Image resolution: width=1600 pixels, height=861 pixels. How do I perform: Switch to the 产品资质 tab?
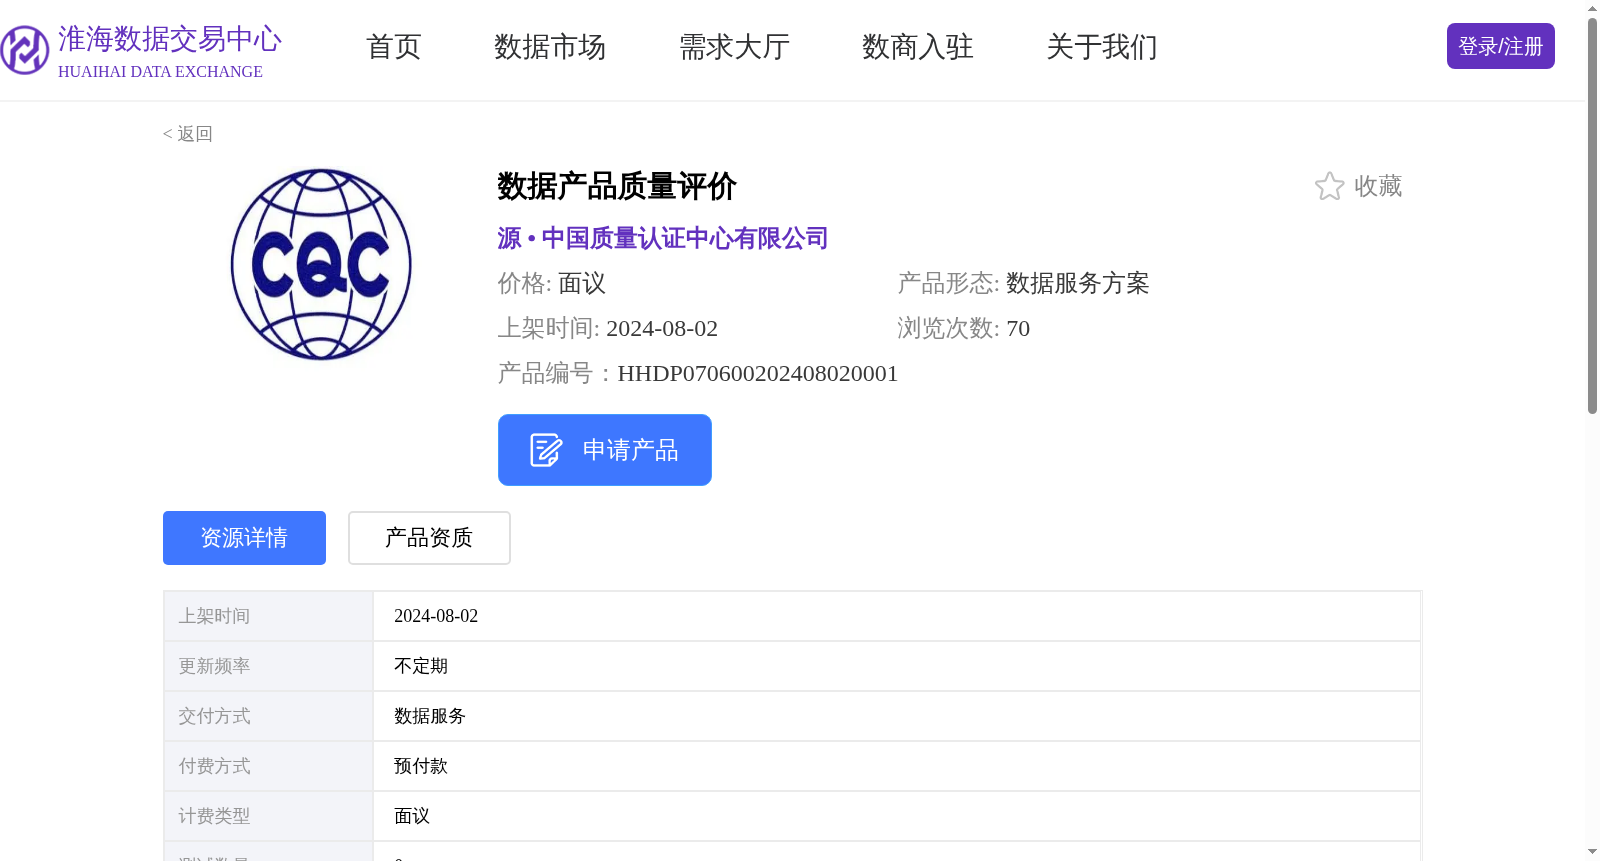(429, 538)
